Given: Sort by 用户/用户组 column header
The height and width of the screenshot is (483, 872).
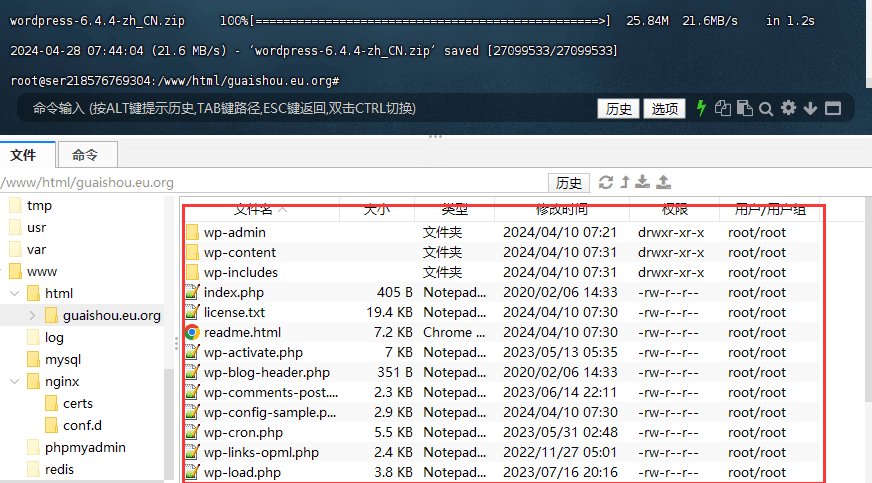Looking at the screenshot, I should pos(770,210).
